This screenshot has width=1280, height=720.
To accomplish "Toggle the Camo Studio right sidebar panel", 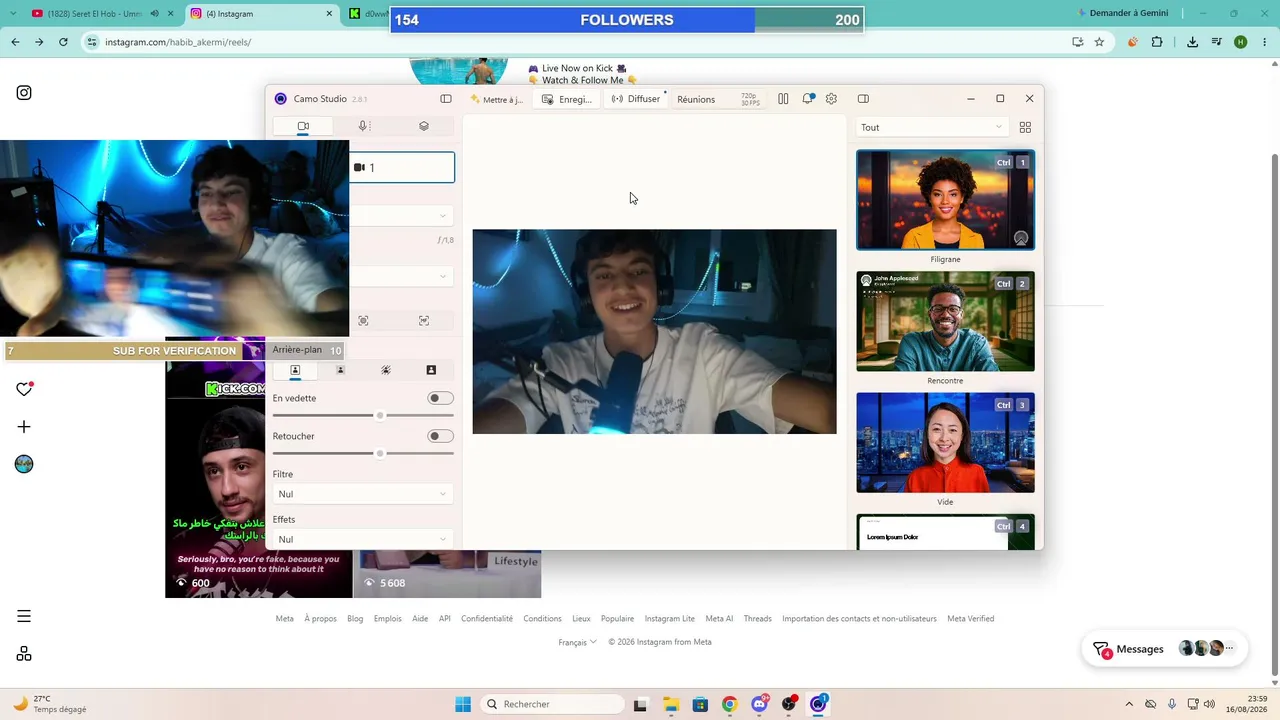I will pyautogui.click(x=863, y=99).
